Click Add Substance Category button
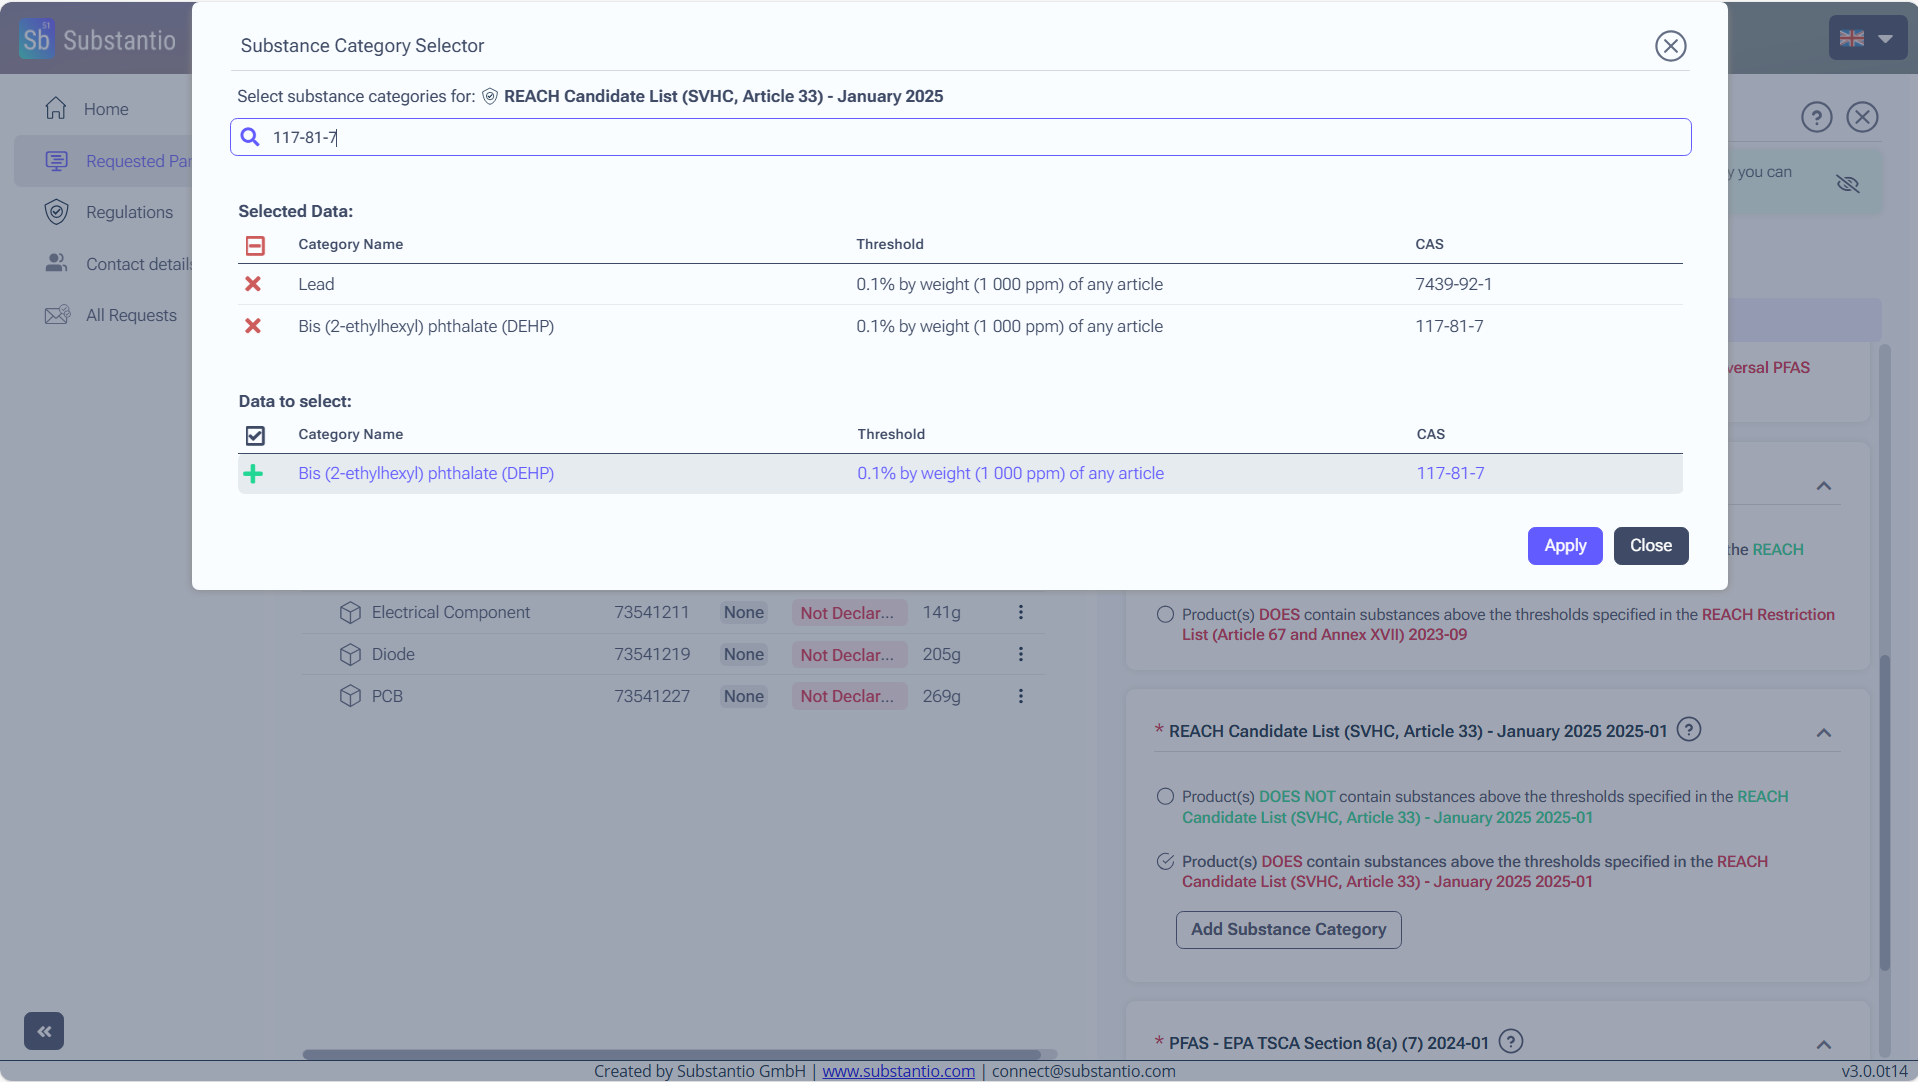 pyautogui.click(x=1288, y=930)
